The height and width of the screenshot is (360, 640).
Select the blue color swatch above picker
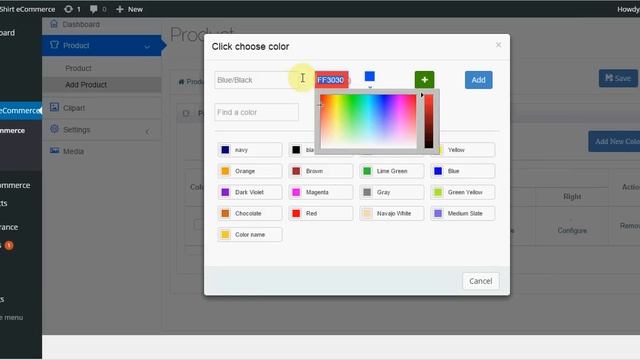tap(369, 76)
